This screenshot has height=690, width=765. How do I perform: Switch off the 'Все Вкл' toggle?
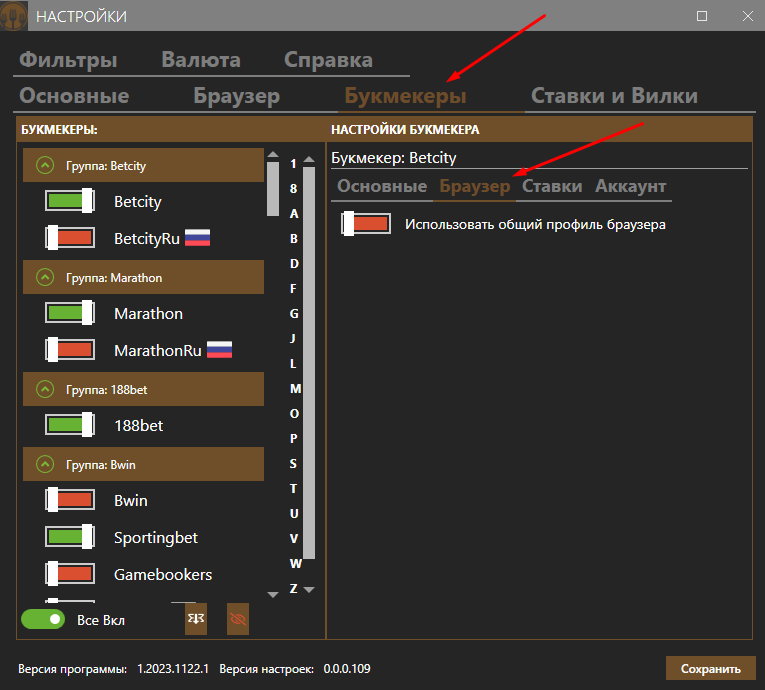pyautogui.click(x=43, y=620)
